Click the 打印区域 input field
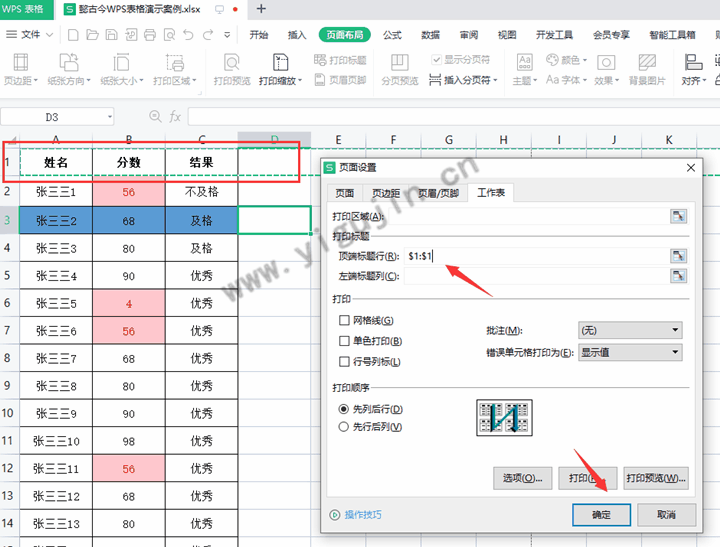Image resolution: width=720 pixels, height=547 pixels. pyautogui.click(x=528, y=216)
